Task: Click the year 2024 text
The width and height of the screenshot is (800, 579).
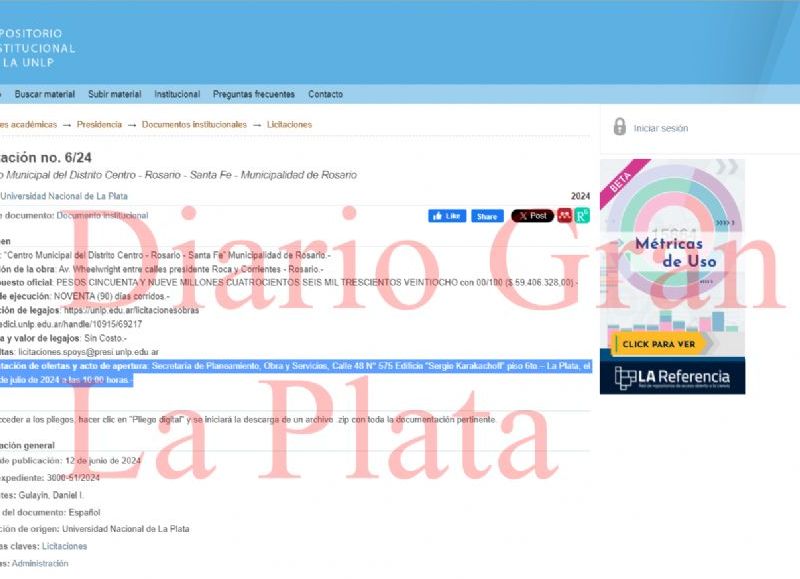Action: pyautogui.click(x=581, y=196)
